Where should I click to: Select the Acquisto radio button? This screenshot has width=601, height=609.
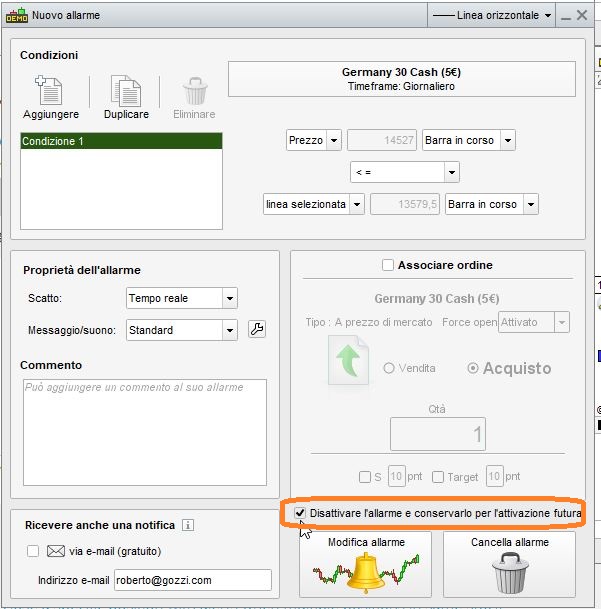[473, 368]
